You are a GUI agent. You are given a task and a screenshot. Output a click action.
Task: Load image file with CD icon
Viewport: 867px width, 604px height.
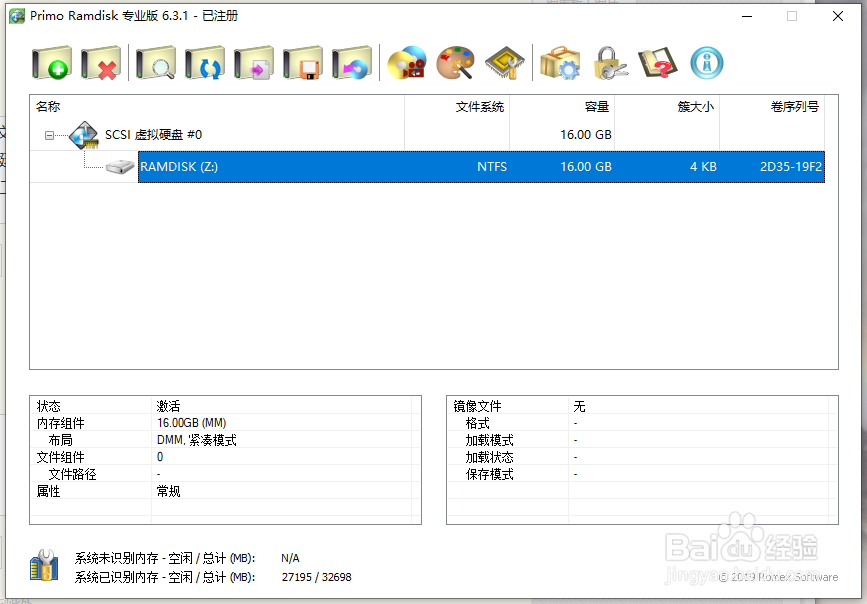tap(352, 63)
